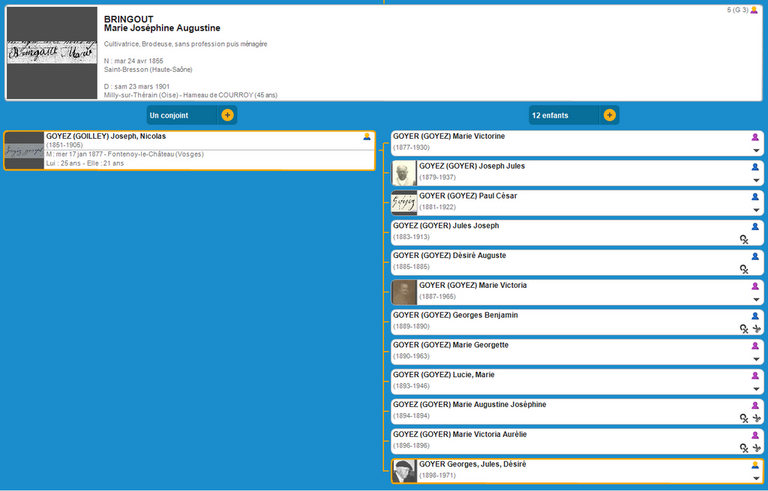Image resolution: width=768 pixels, height=491 pixels.
Task: Click the blue person icon for Joseph Jules
Action: coord(756,167)
